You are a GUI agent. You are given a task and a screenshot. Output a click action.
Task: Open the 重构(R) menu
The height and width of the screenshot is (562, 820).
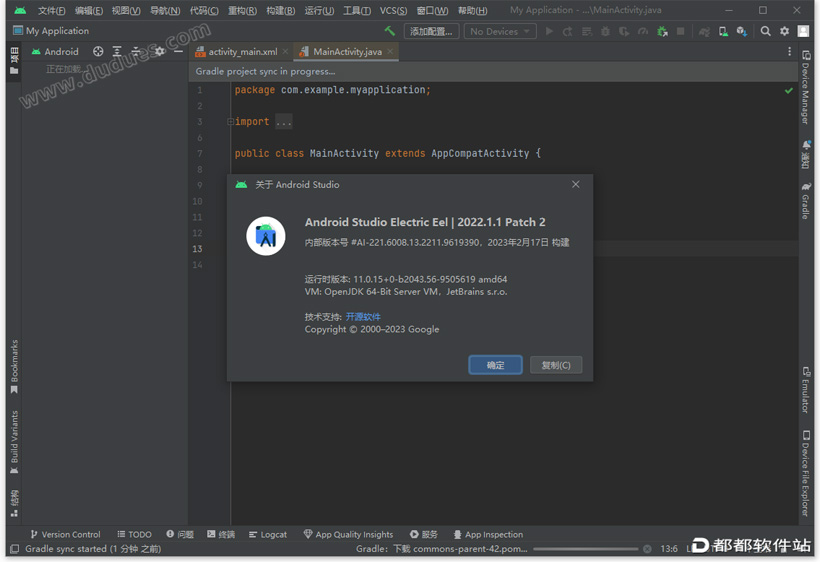click(x=242, y=10)
